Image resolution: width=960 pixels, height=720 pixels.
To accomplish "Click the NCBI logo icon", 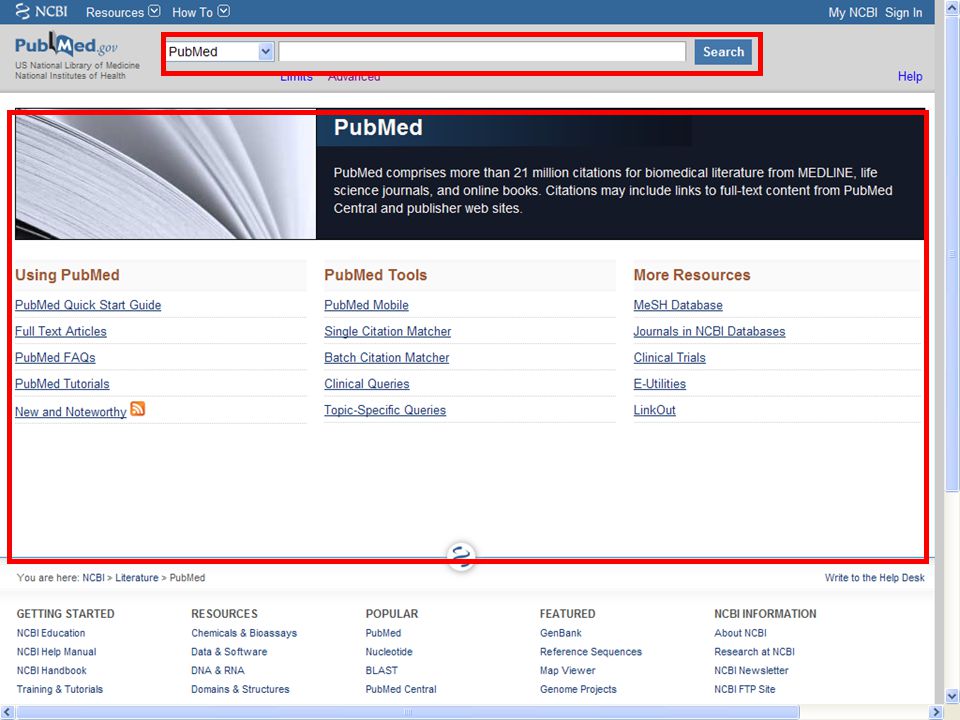I will 22,12.
